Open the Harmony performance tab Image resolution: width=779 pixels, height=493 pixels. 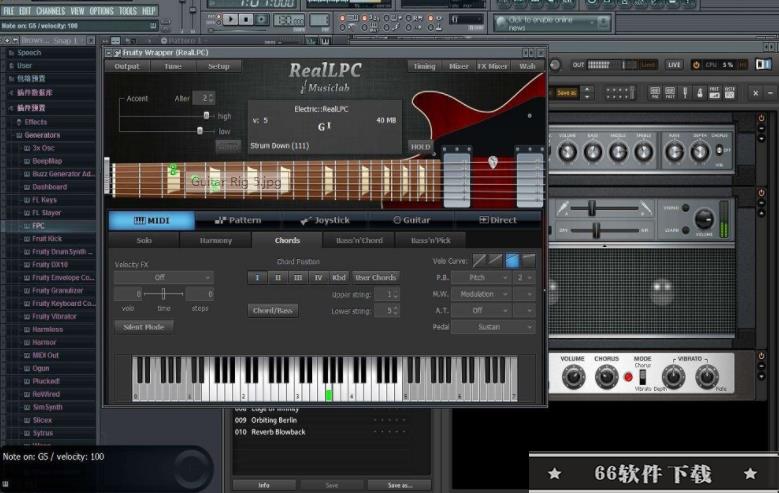216,241
